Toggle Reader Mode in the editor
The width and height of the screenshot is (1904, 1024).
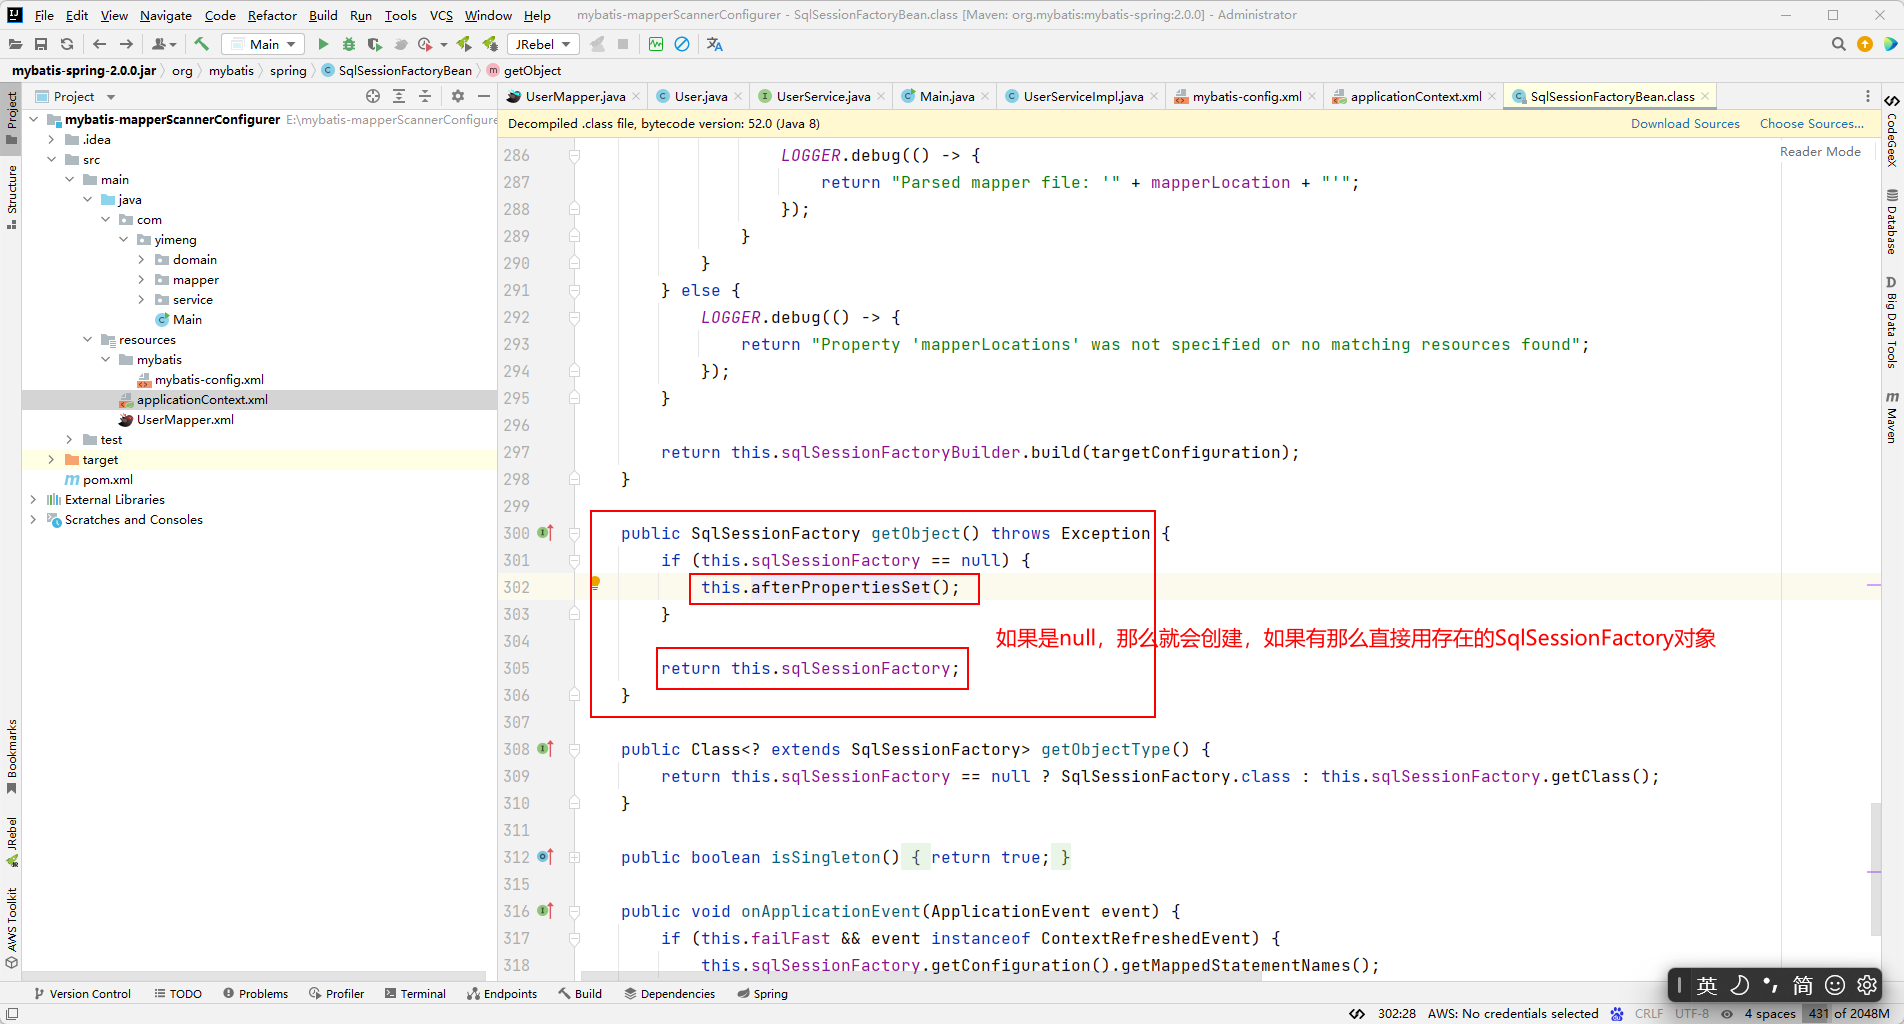(1820, 152)
